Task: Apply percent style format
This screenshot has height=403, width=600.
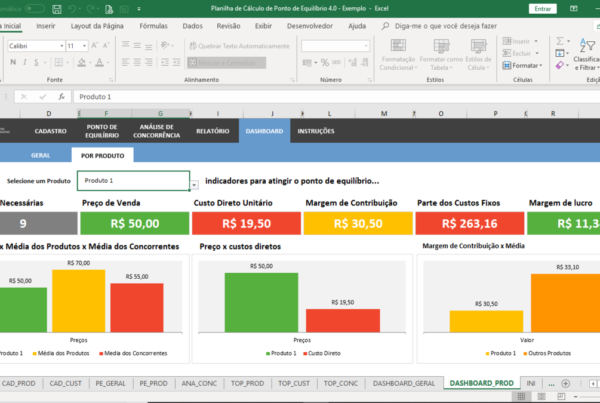Action: point(325,62)
